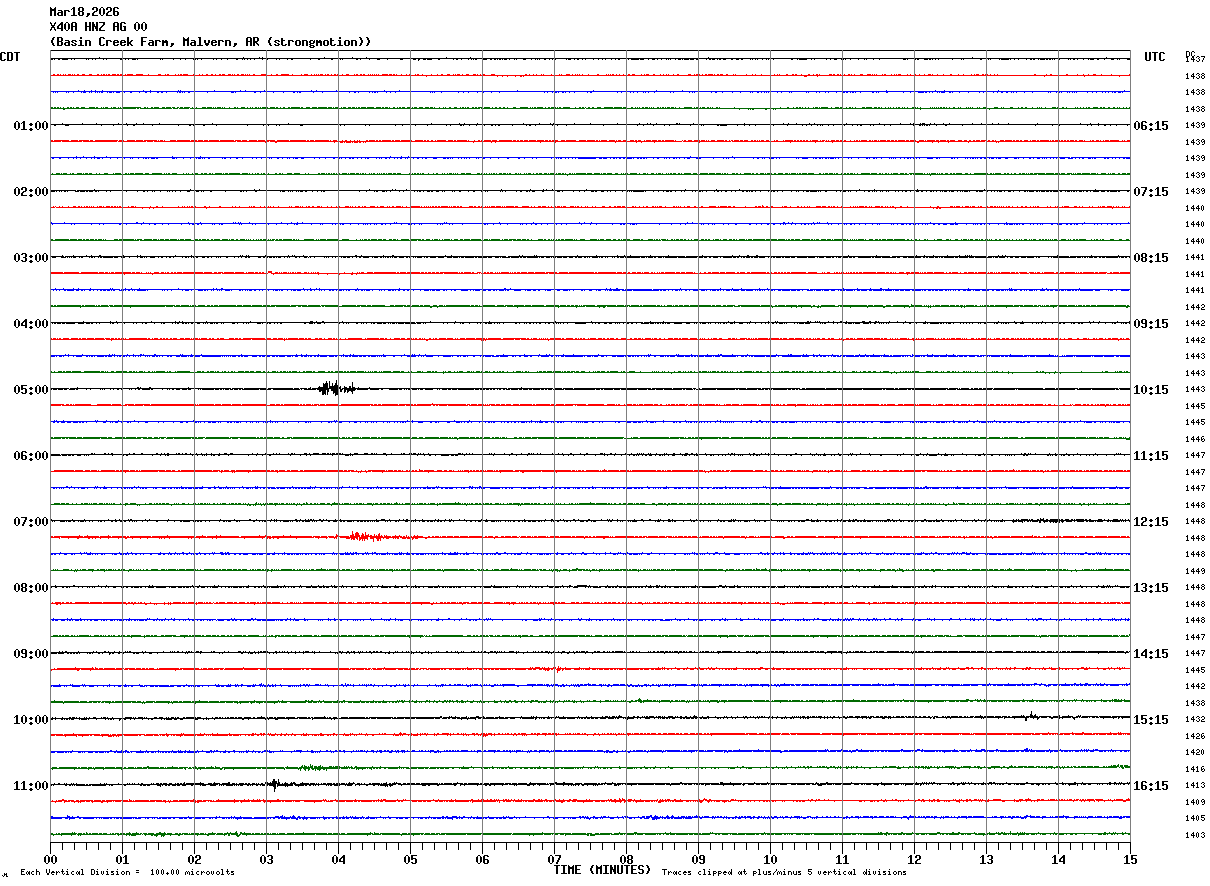Click the '12' minute tick label
The image size is (1210, 886).
(914, 859)
